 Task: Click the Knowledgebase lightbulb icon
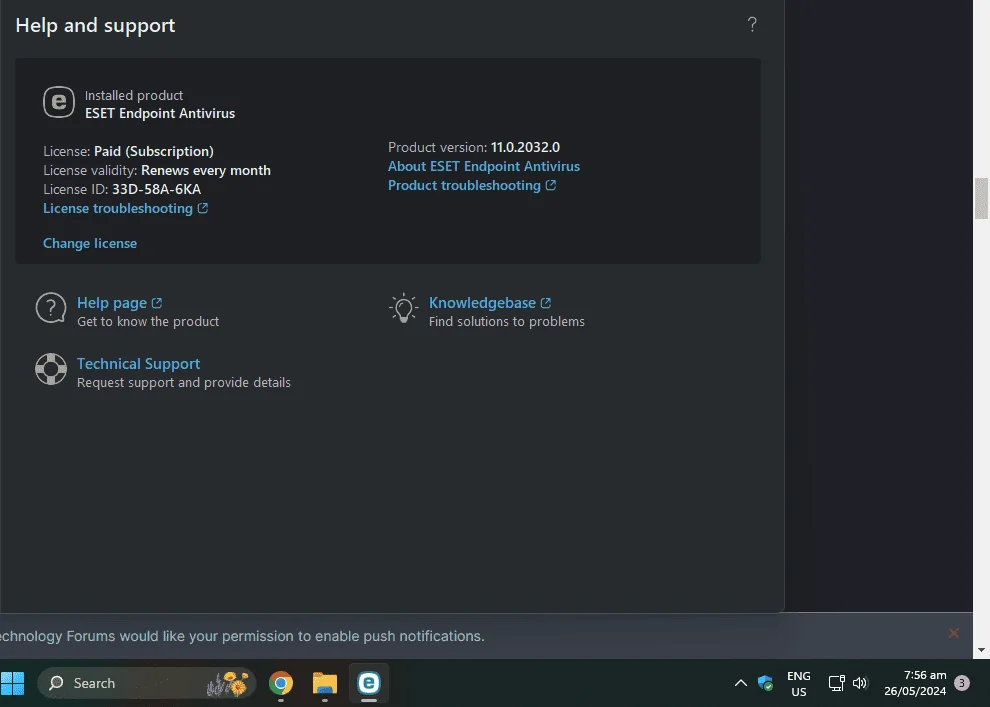(403, 308)
